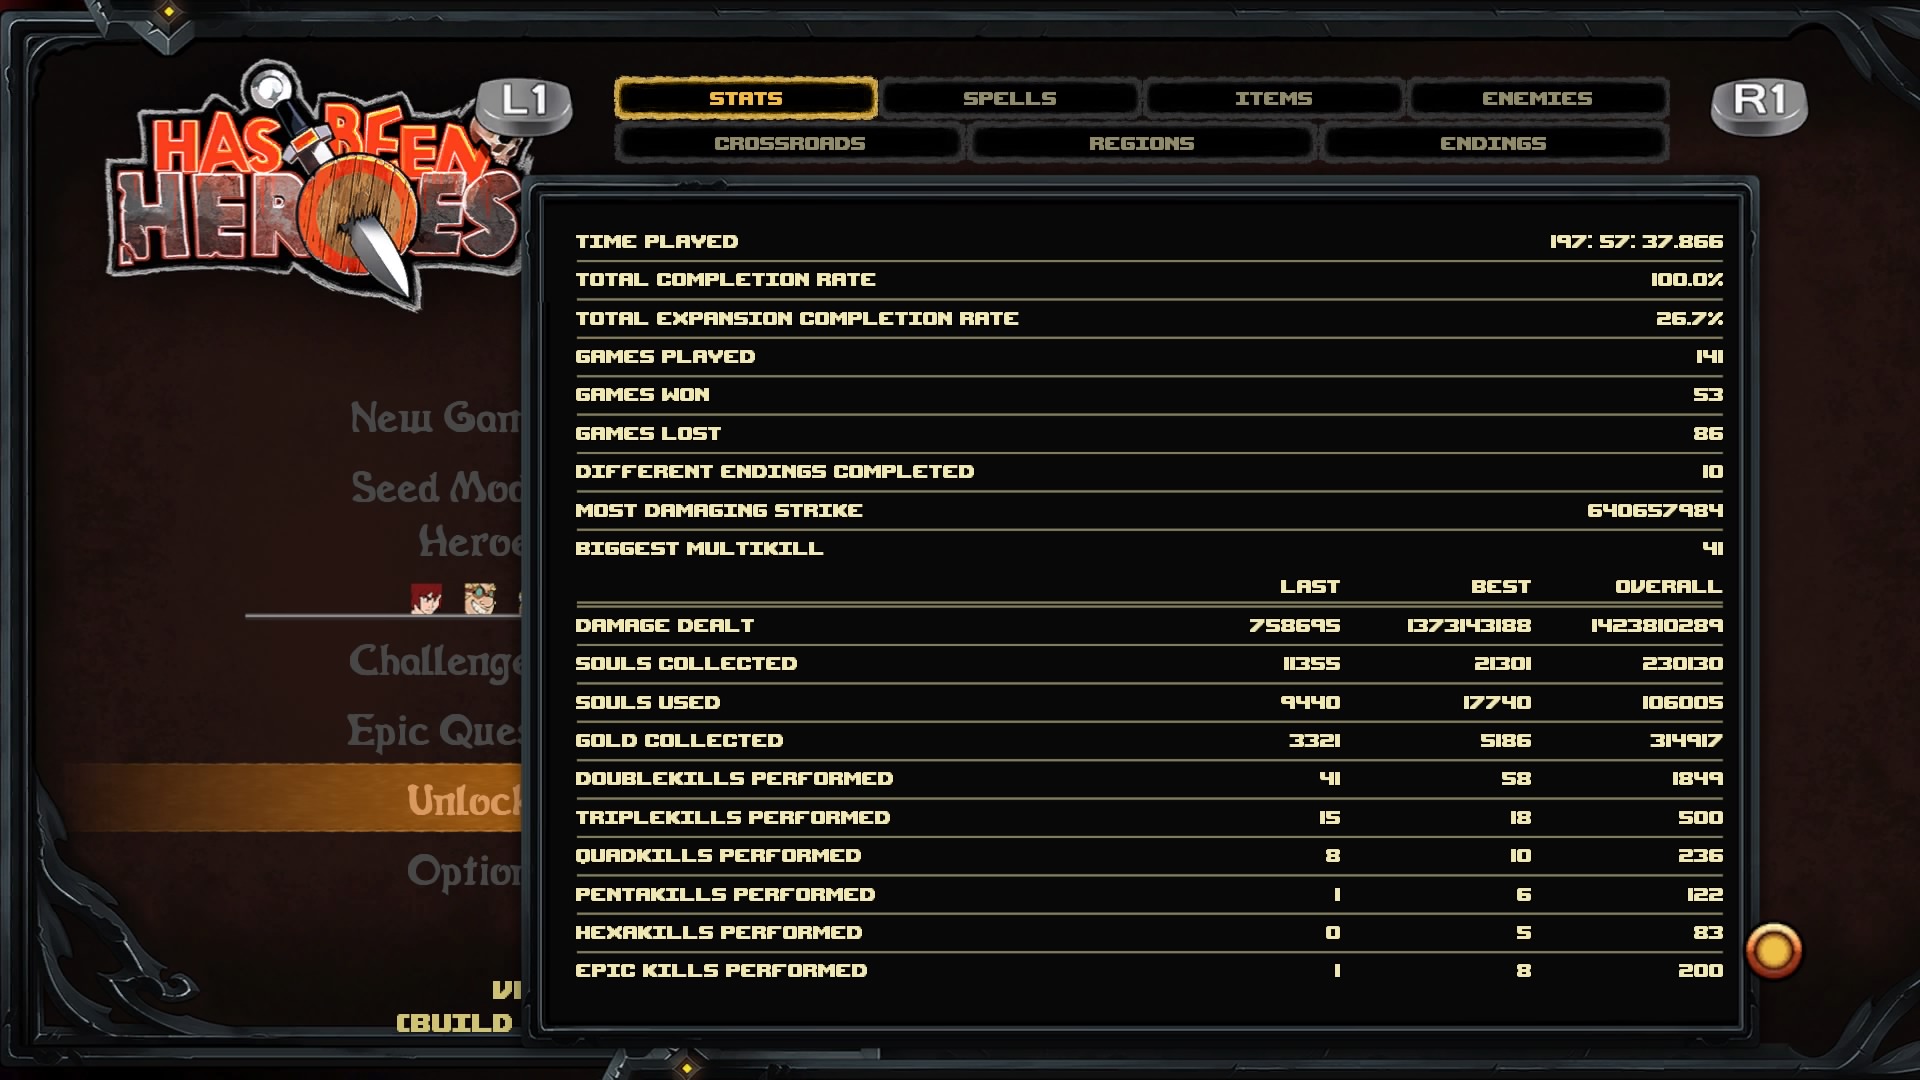Open the Stats tab
This screenshot has height=1080, width=1920.
(746, 98)
